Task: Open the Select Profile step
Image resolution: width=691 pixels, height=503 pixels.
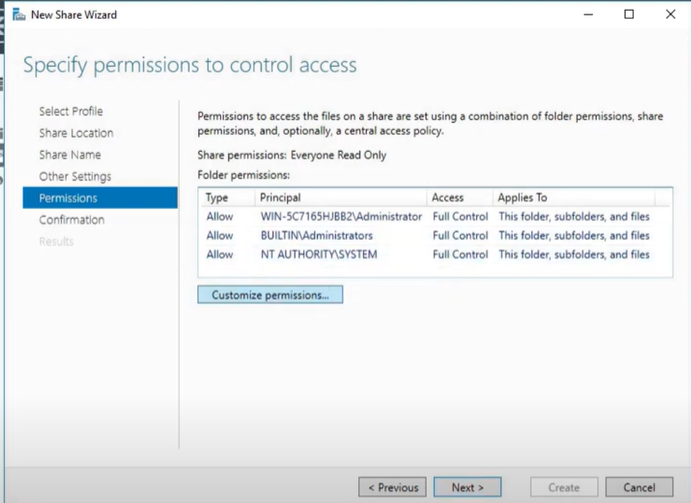Action: pyautogui.click(x=71, y=111)
